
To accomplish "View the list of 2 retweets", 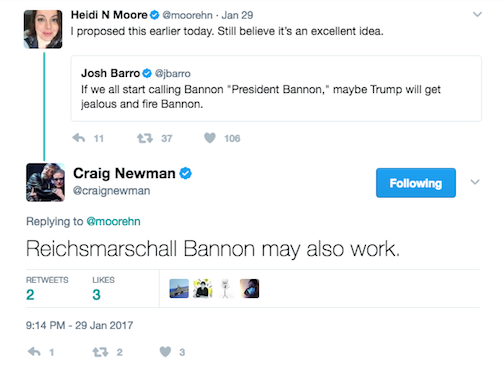I will [47, 289].
